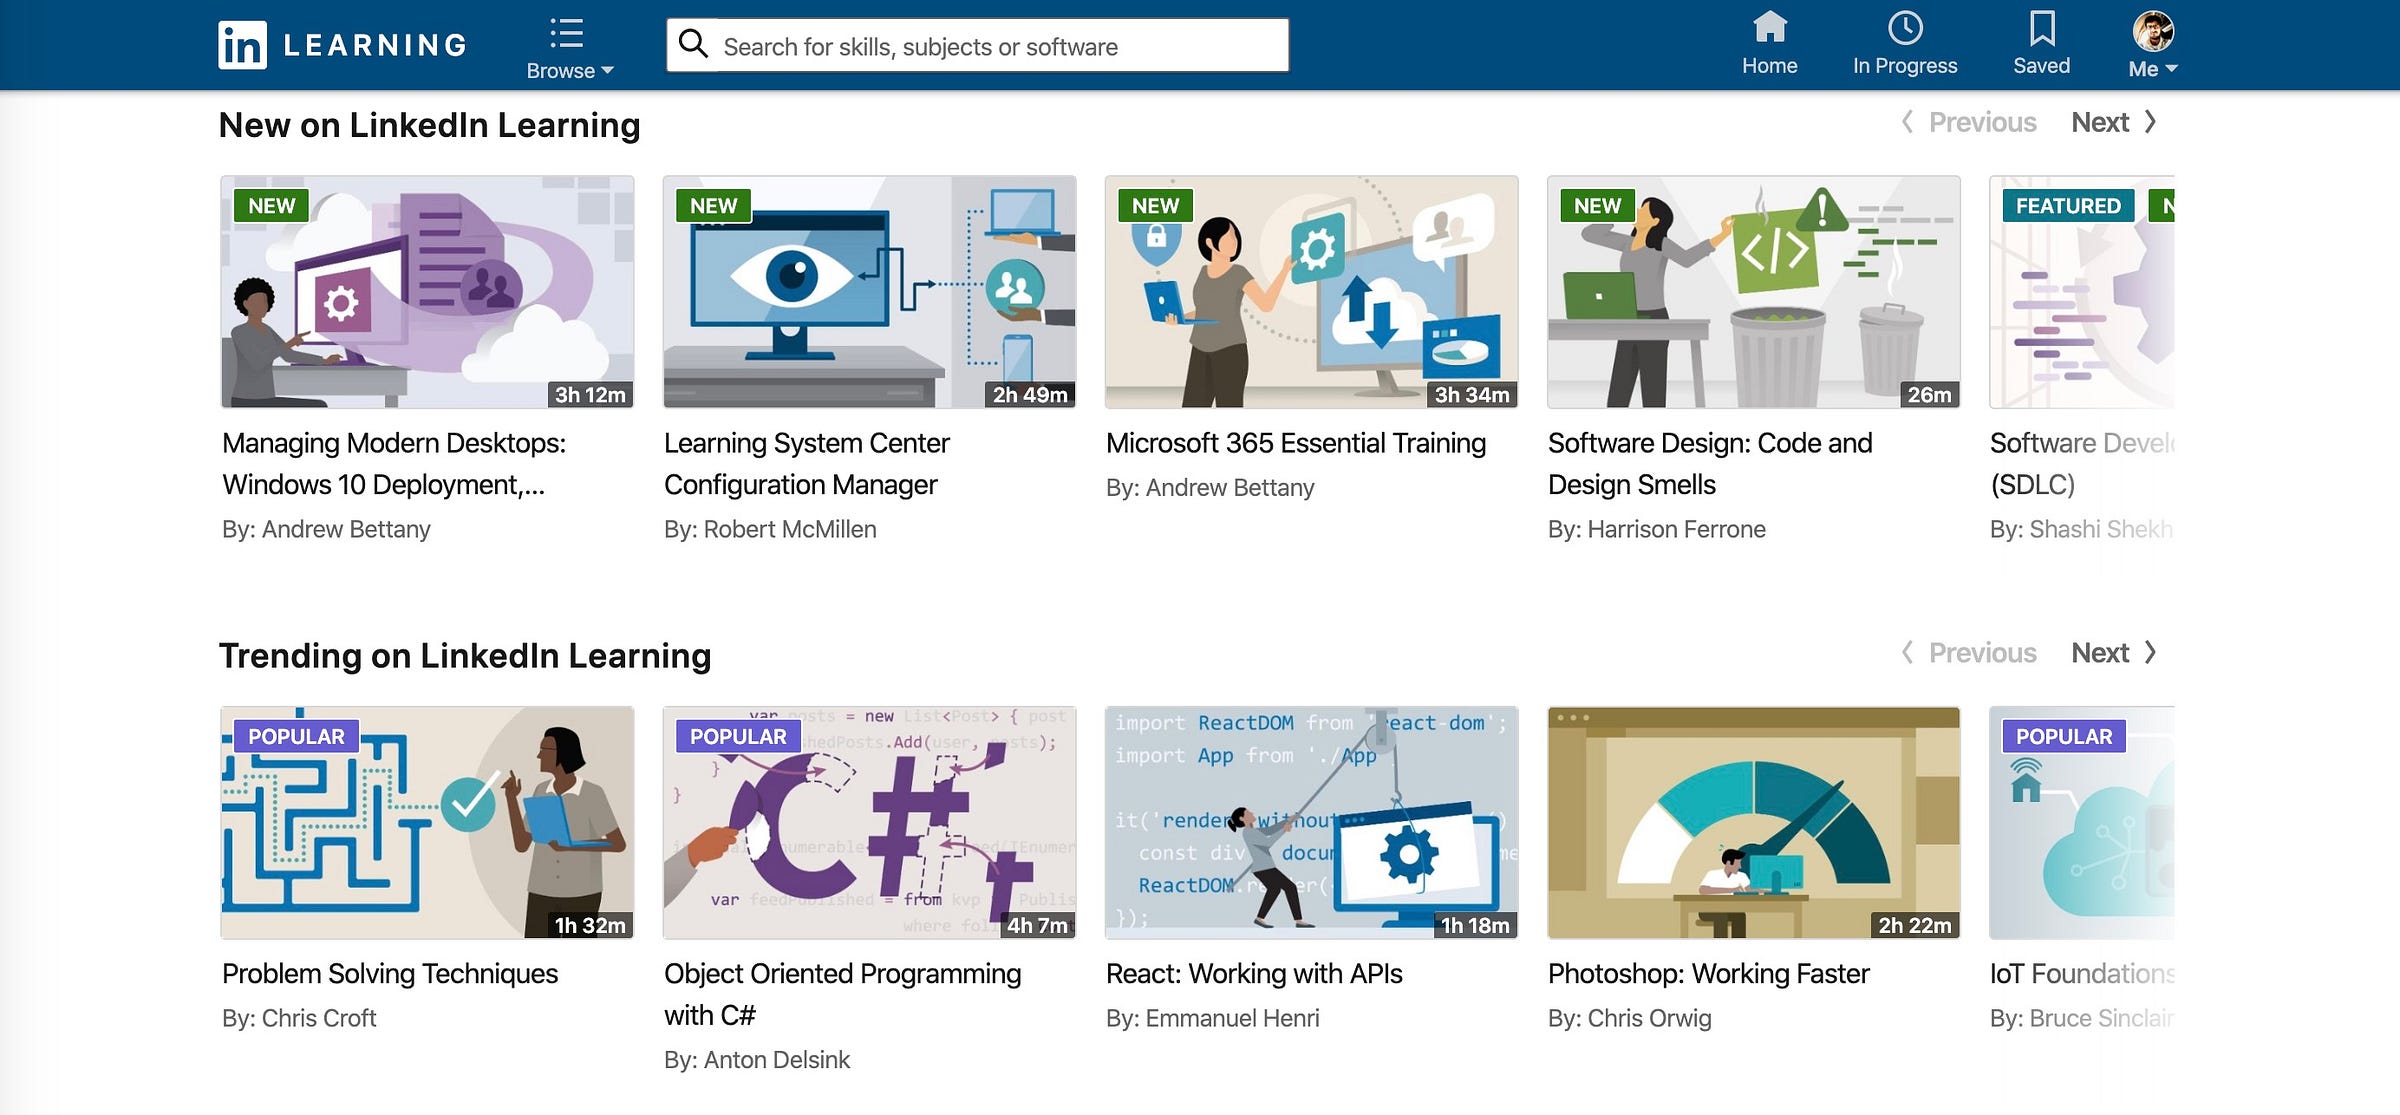Click the search magnifier icon
This screenshot has height=1115, width=2400.
coord(693,44)
